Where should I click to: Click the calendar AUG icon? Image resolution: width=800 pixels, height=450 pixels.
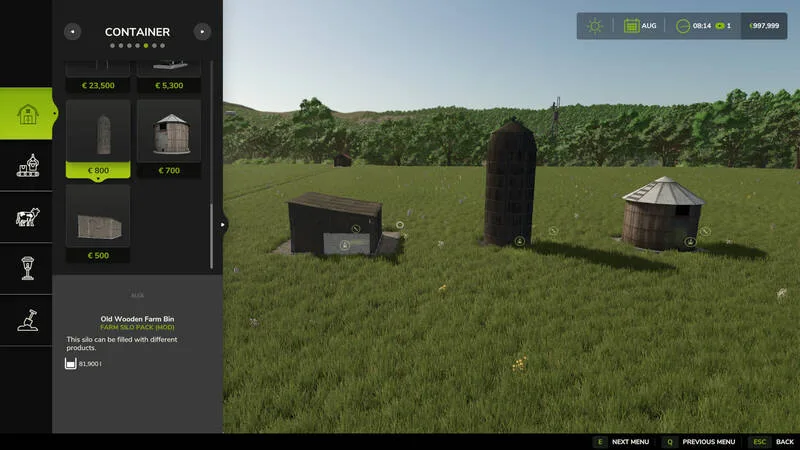[x=631, y=26]
